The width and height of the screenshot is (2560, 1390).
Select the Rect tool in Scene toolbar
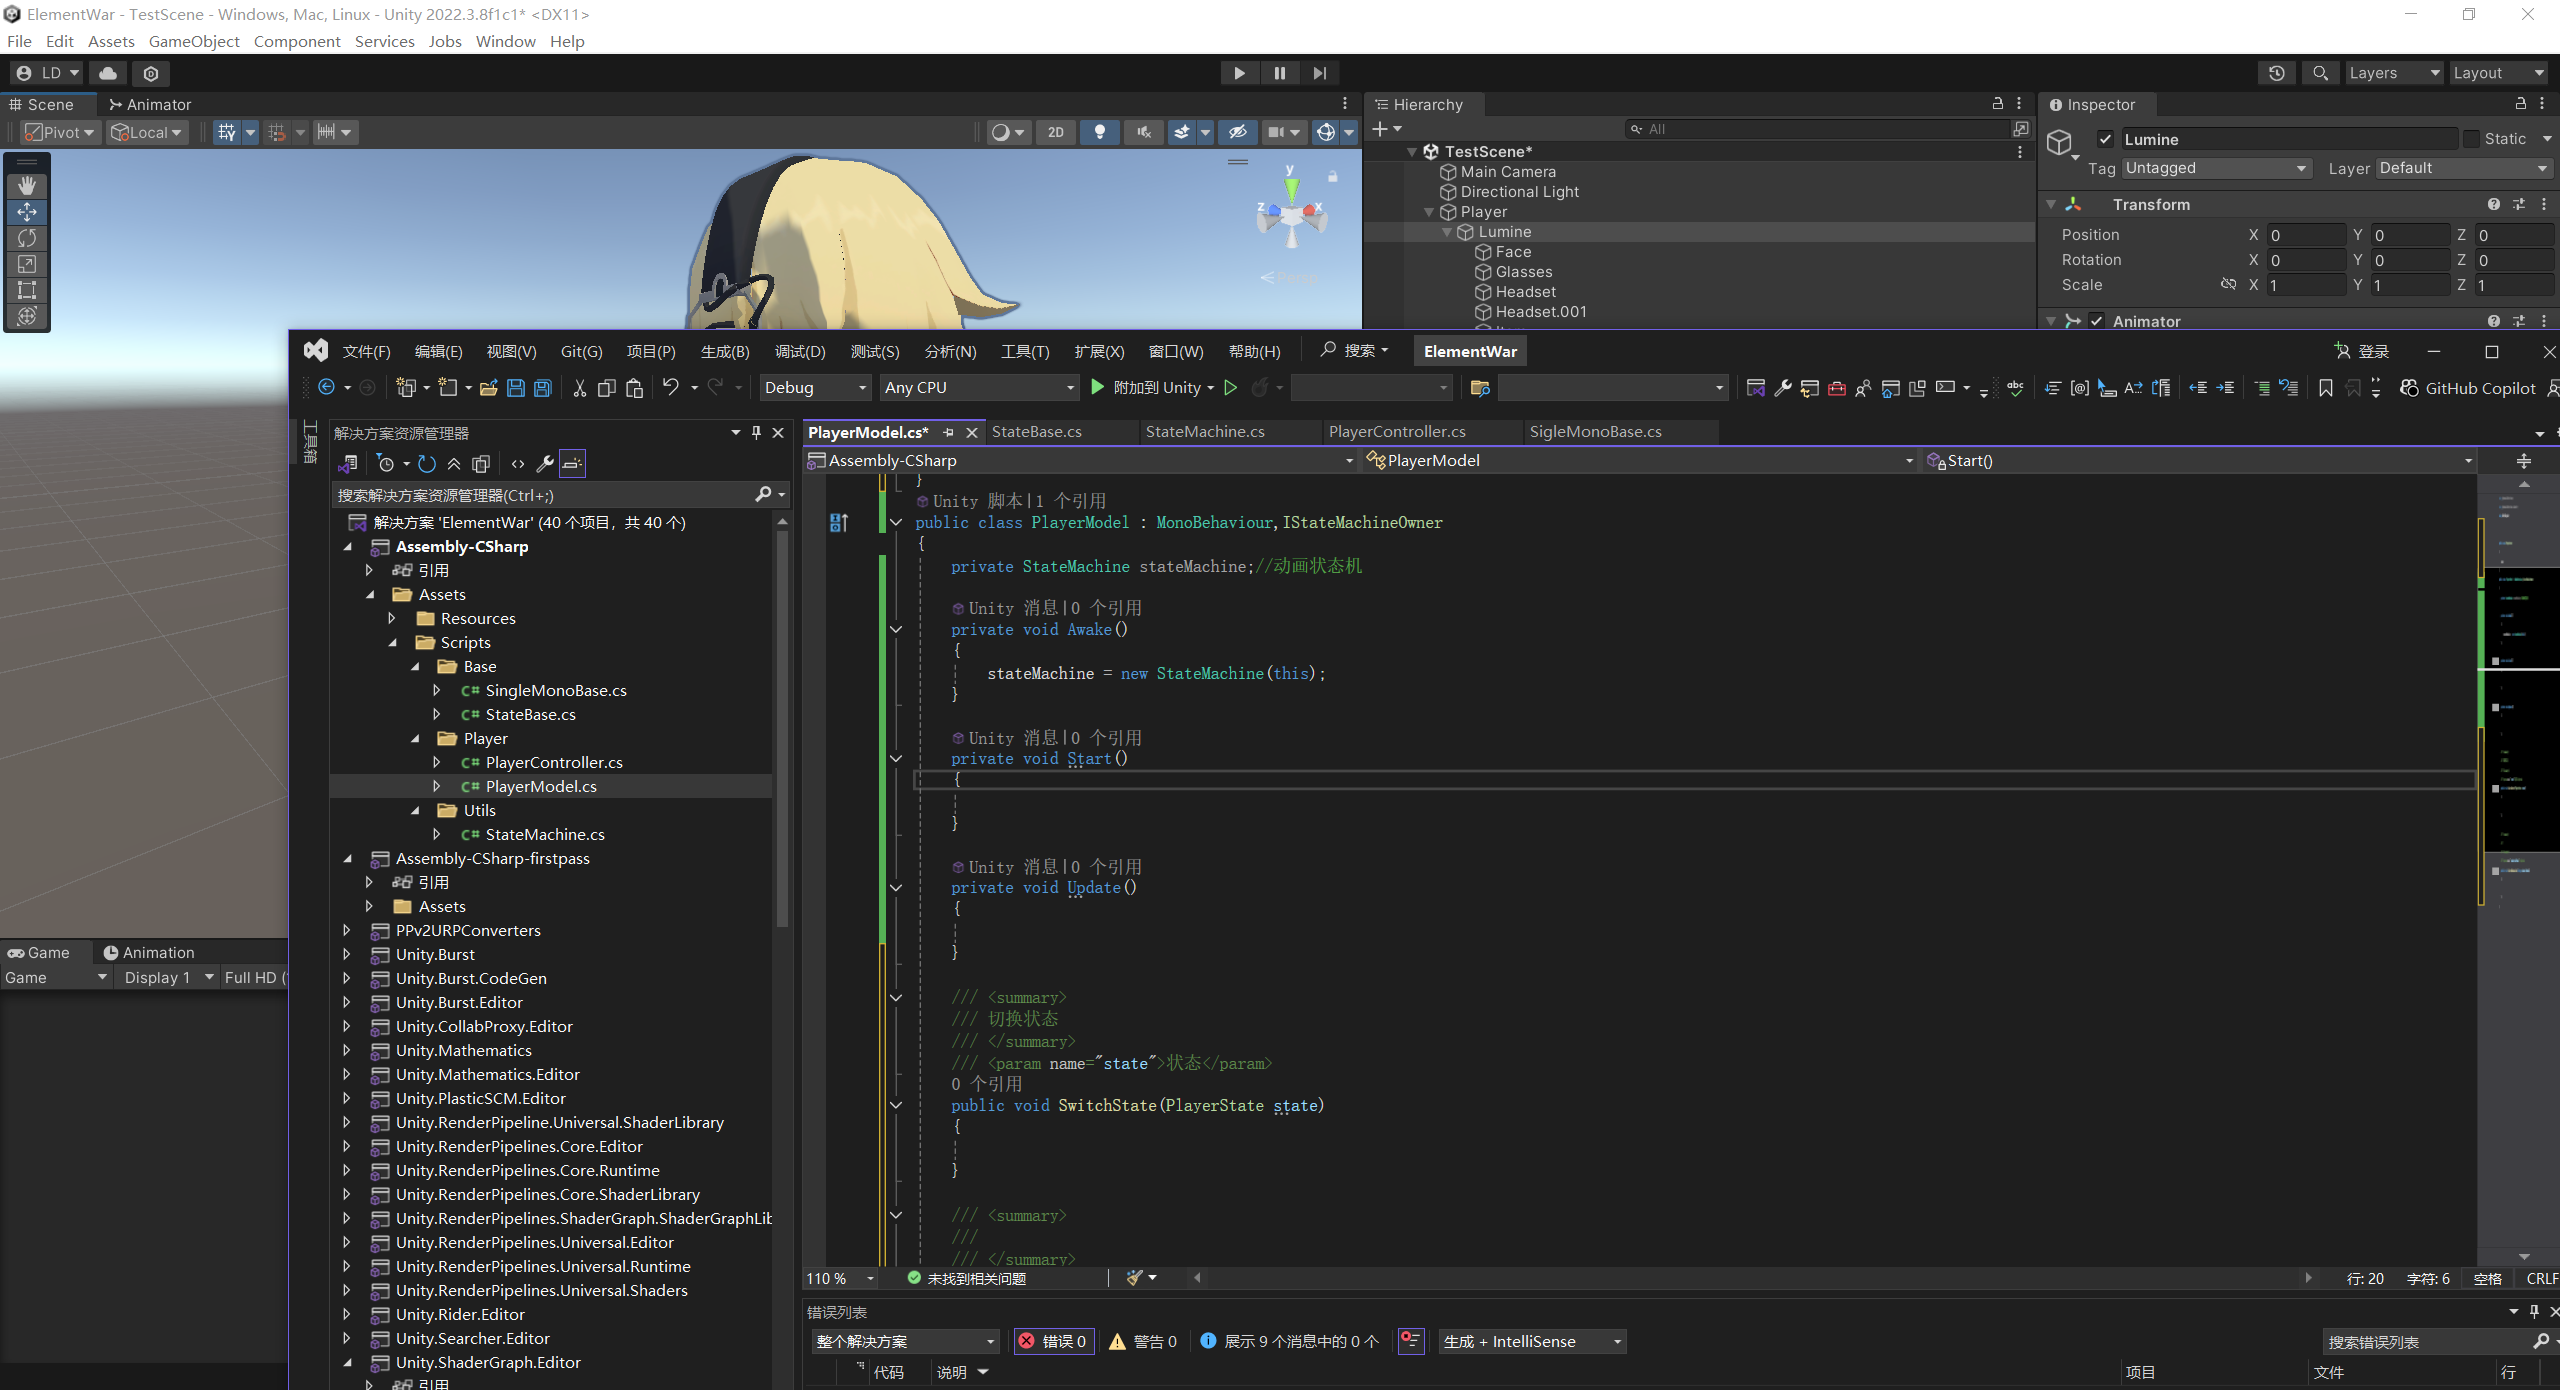27,290
